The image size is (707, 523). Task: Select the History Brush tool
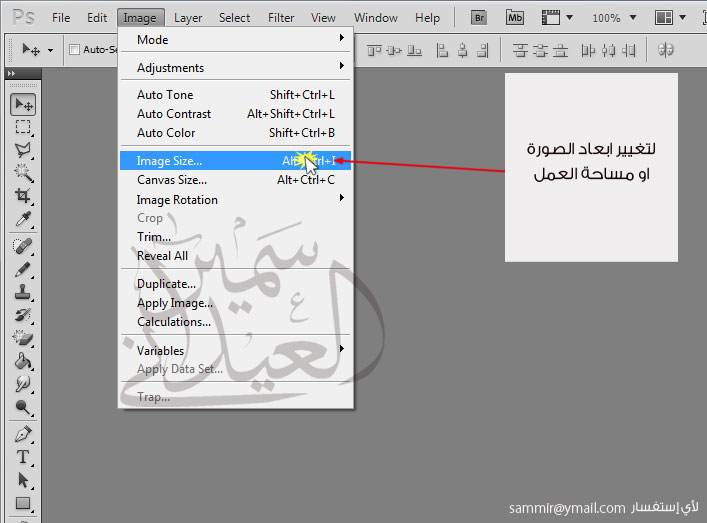click(x=23, y=315)
